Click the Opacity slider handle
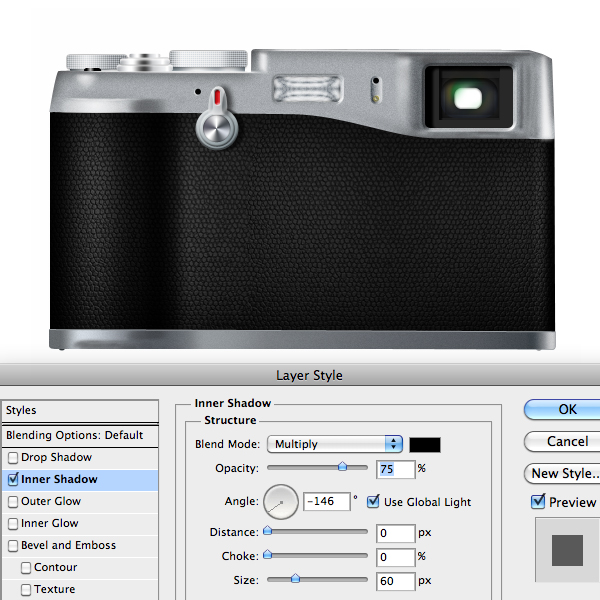 tap(342, 466)
